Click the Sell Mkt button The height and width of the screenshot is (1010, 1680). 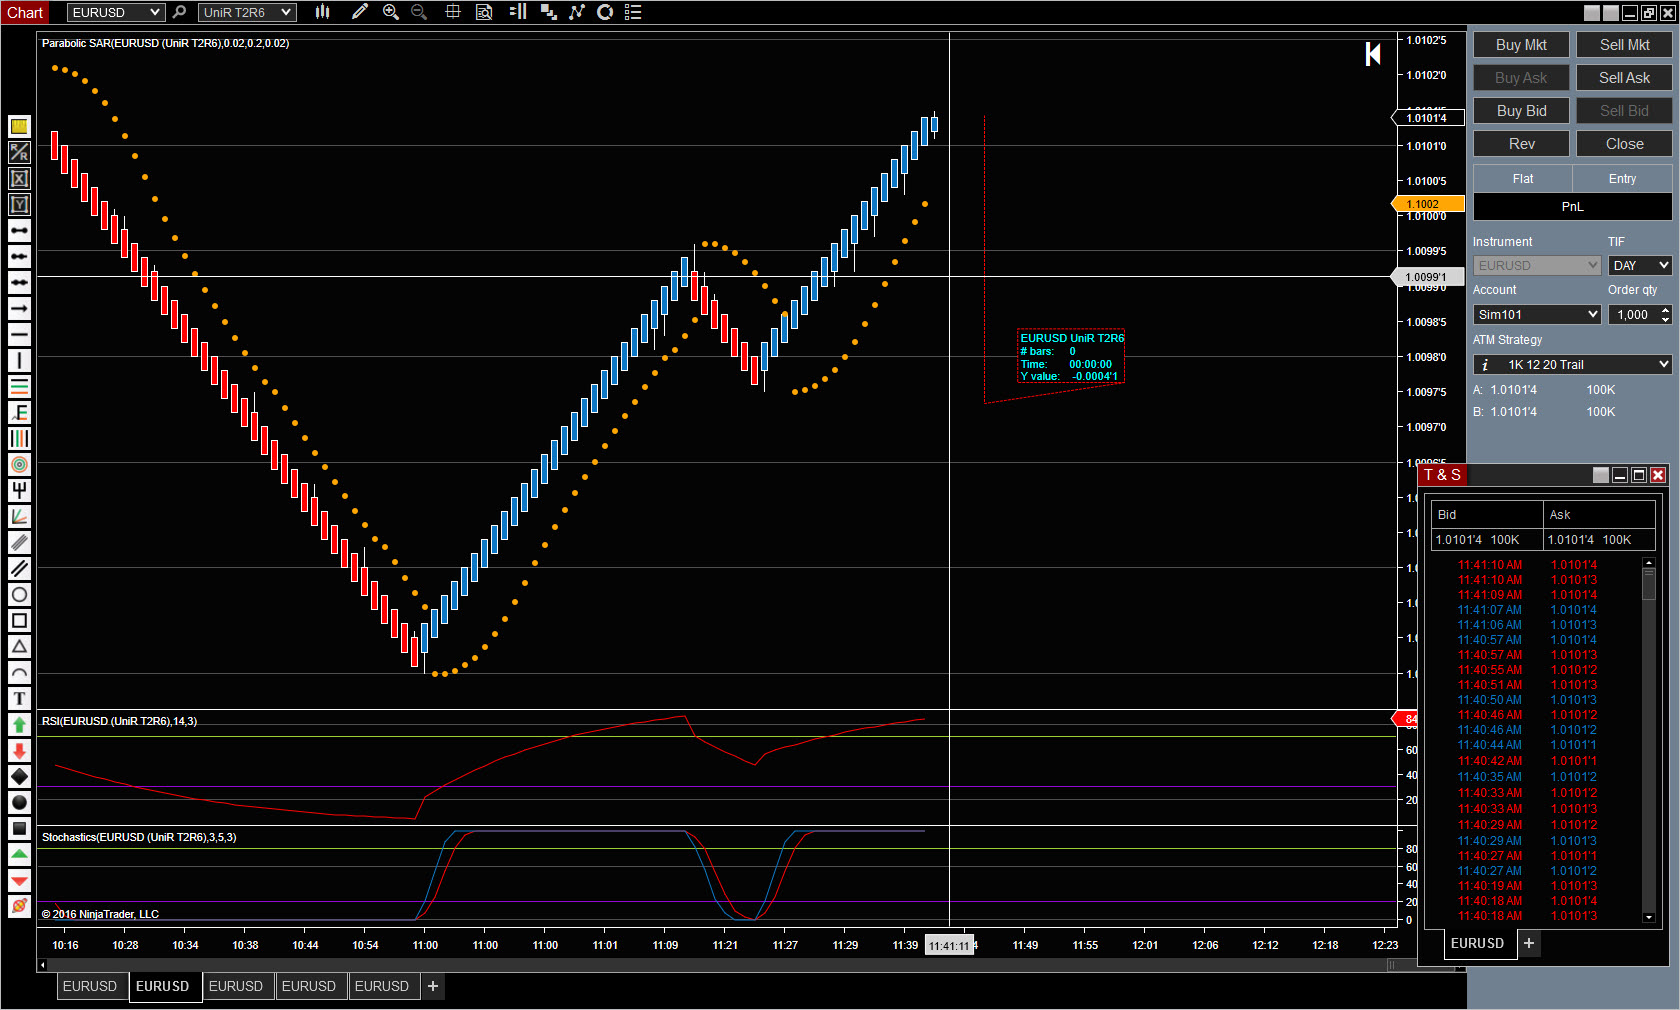point(1624,45)
